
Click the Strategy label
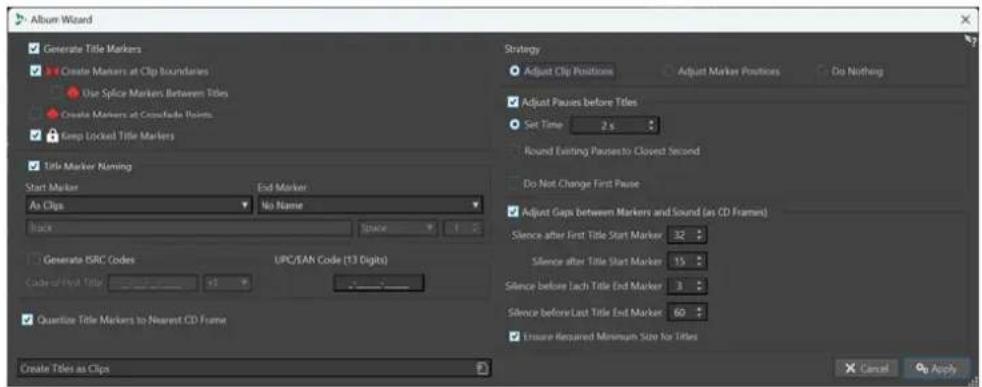pos(522,49)
